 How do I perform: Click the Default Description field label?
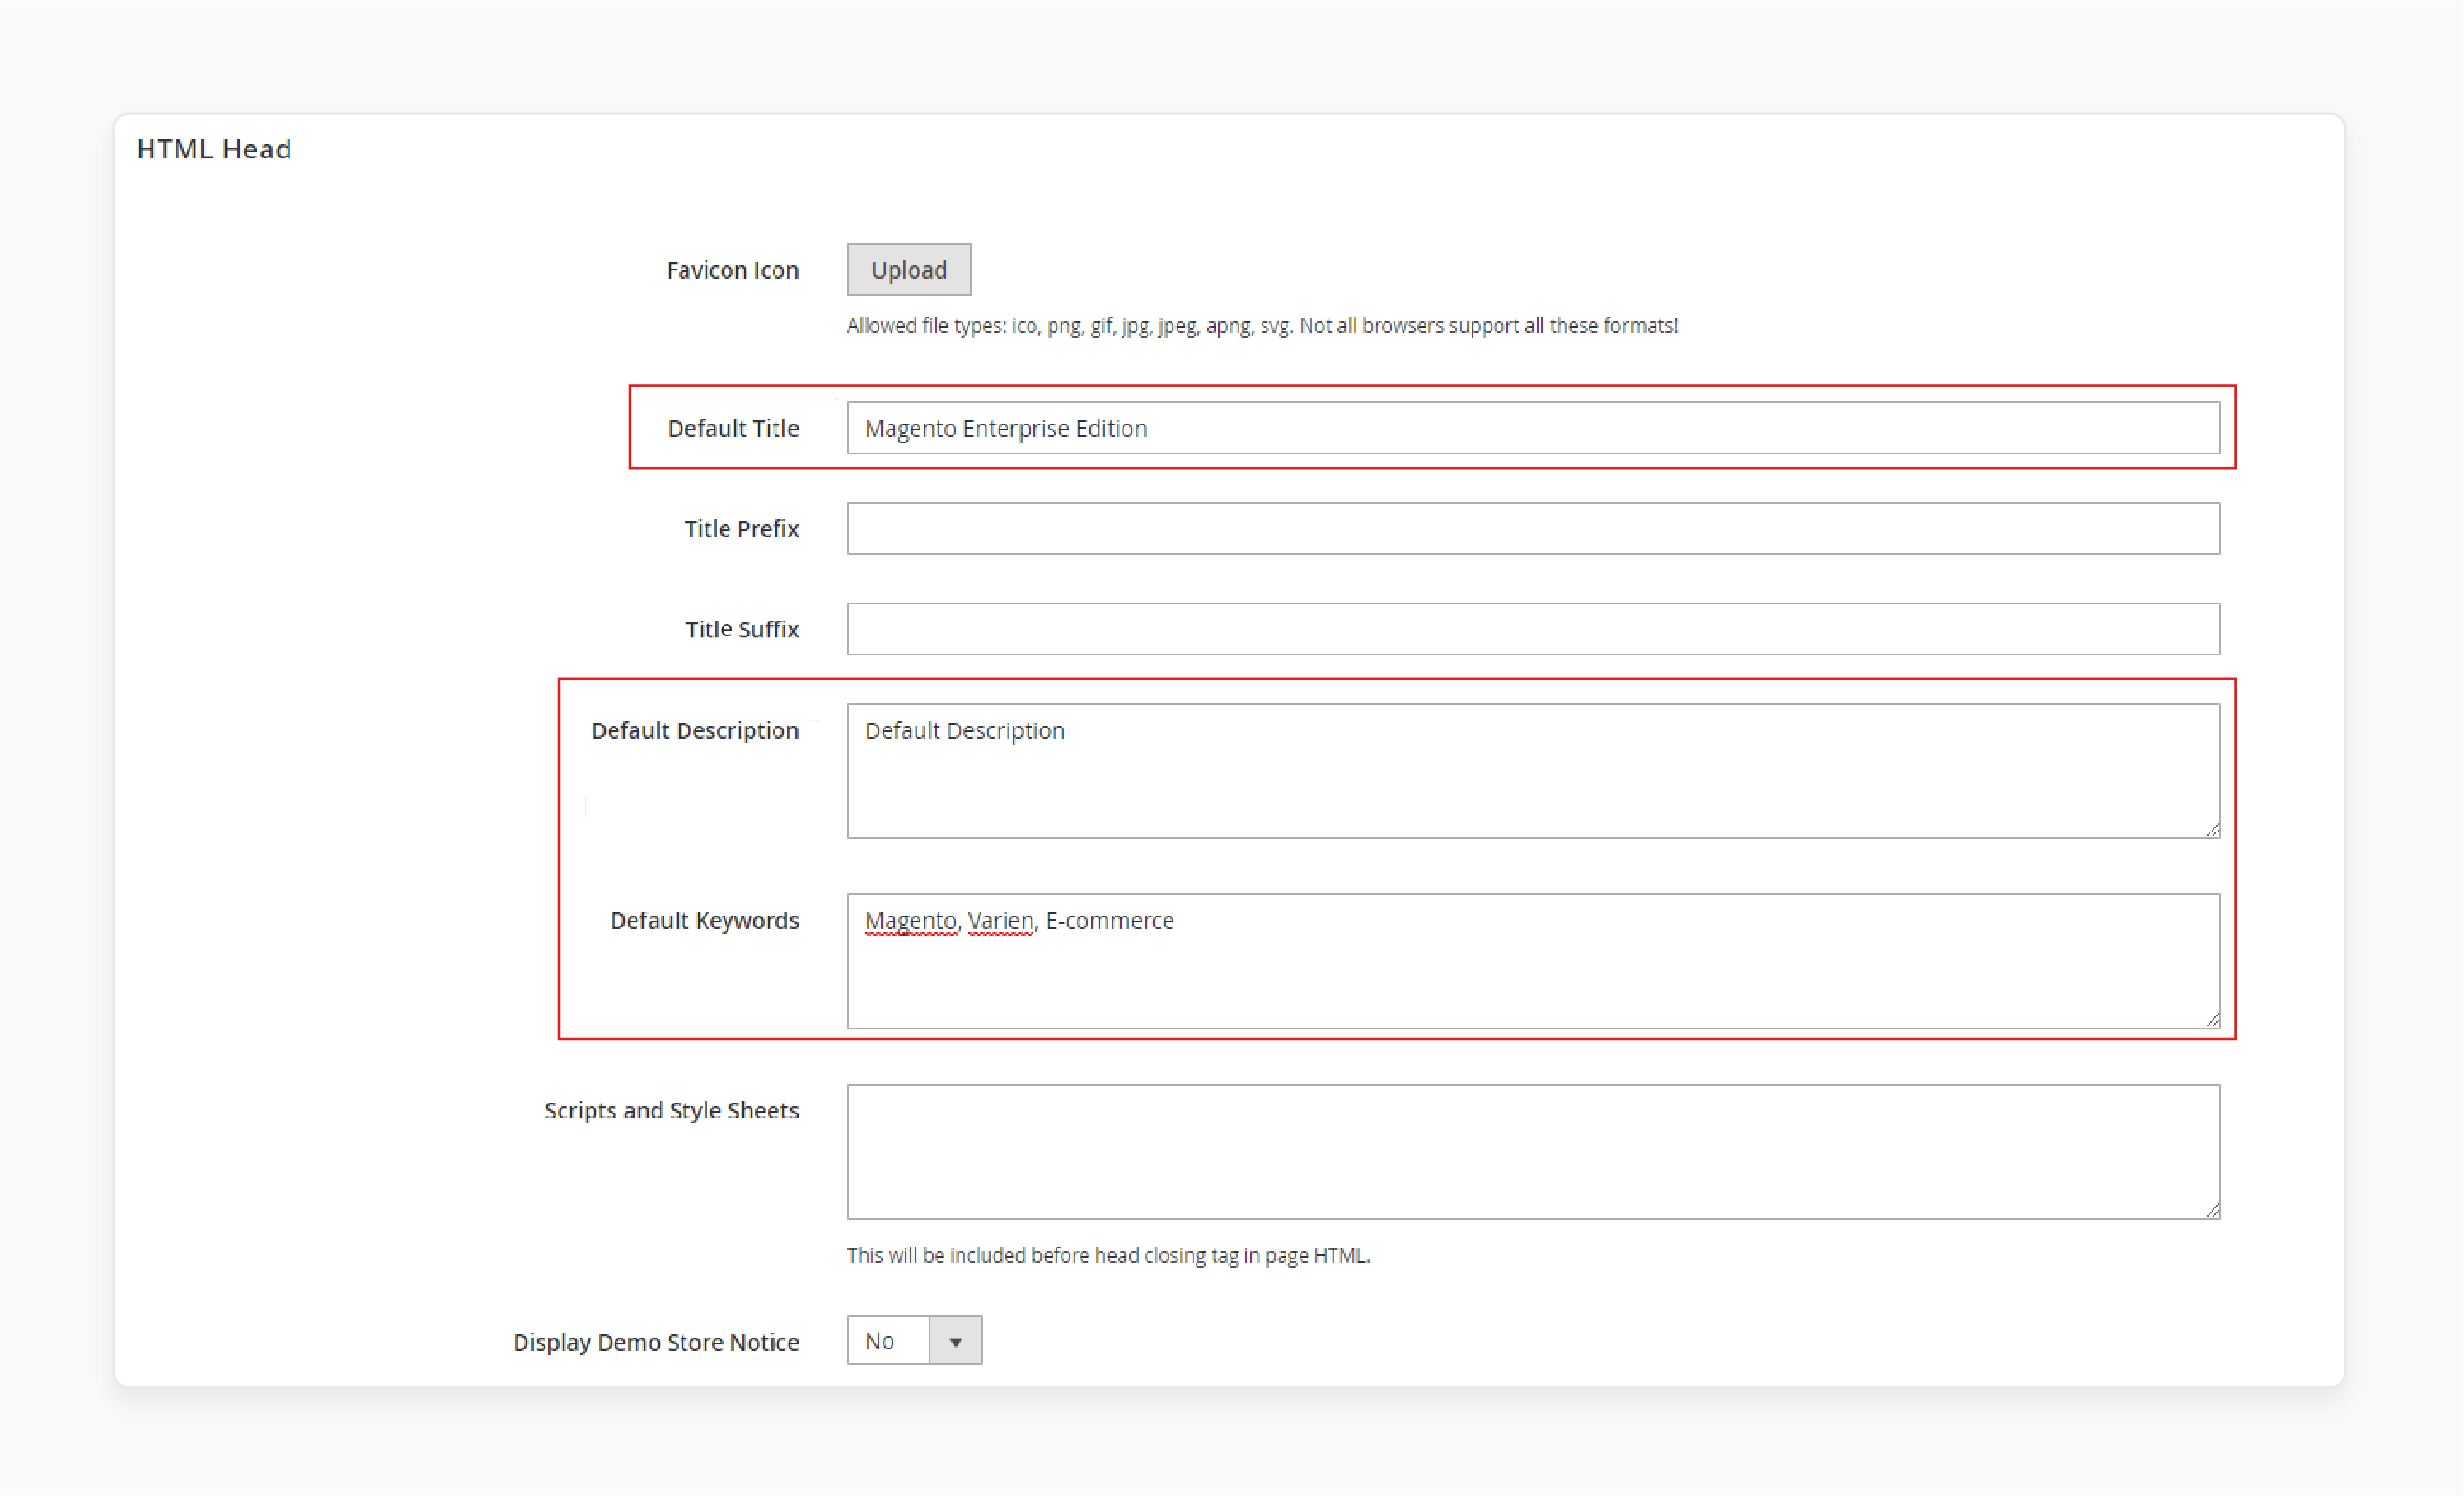(x=695, y=731)
